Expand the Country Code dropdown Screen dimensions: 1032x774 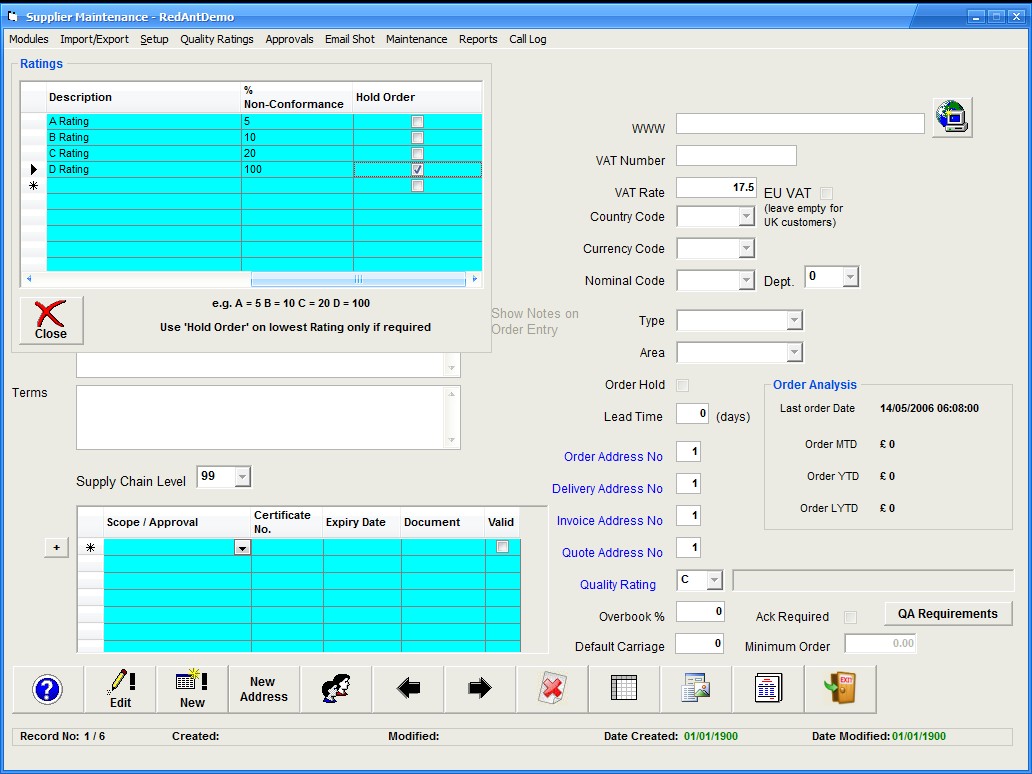[x=746, y=217]
